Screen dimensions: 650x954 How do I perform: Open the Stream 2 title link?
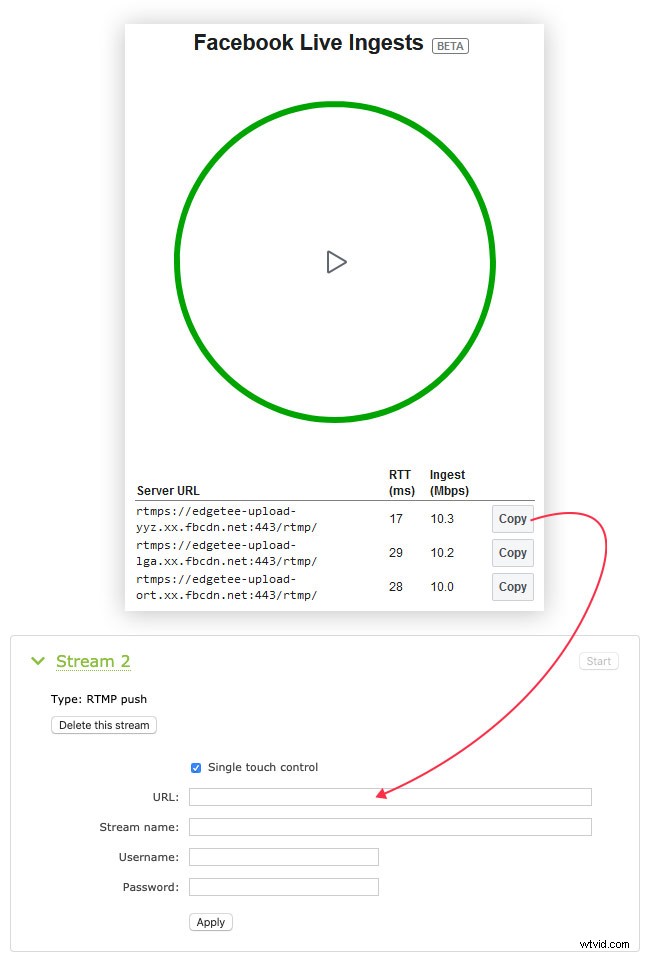93,661
